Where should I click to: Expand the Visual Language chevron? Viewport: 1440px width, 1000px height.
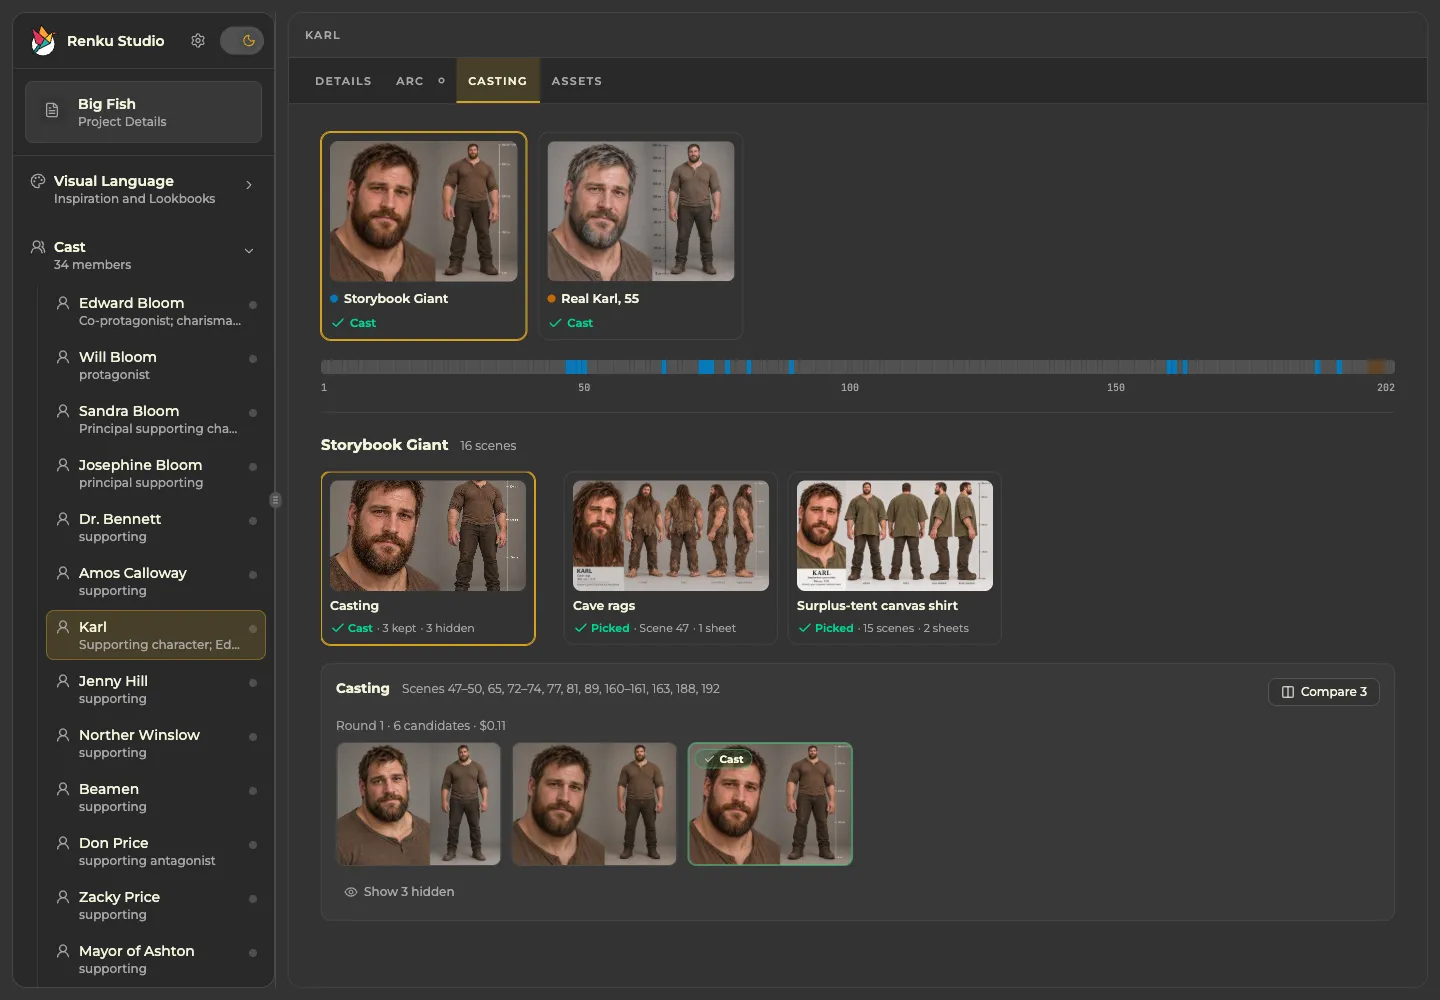249,185
